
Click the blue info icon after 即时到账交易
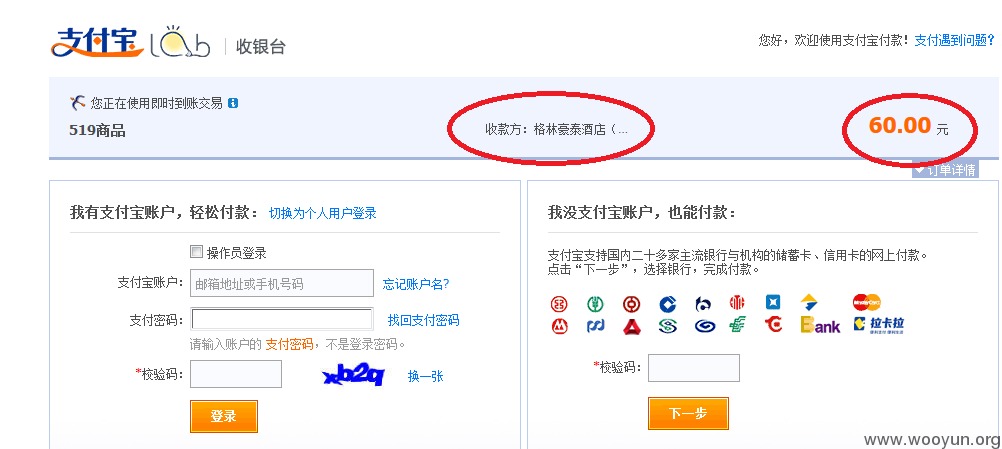point(233,103)
